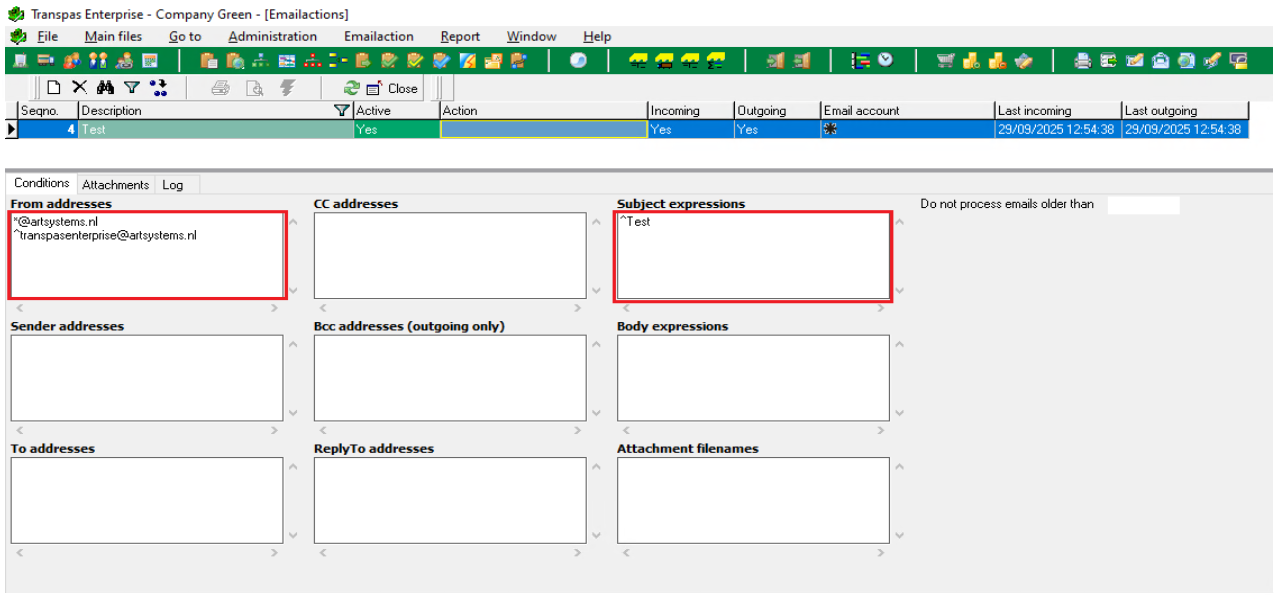
Task: Click the shopping cart icon
Action: point(945,61)
